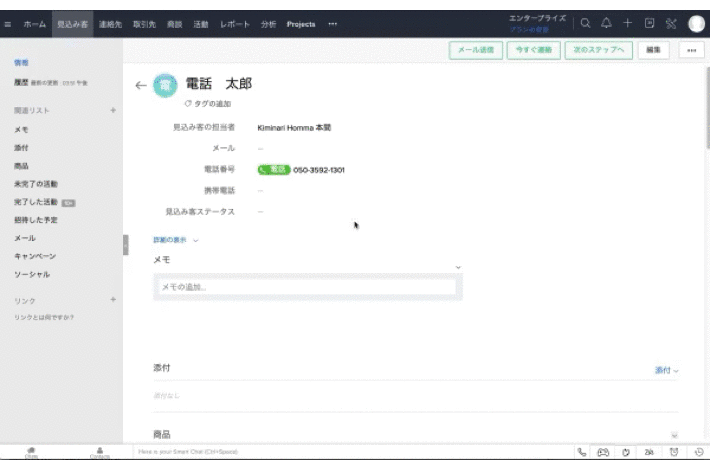
Task: Click the 次のステップへ button
Action: [599, 50]
